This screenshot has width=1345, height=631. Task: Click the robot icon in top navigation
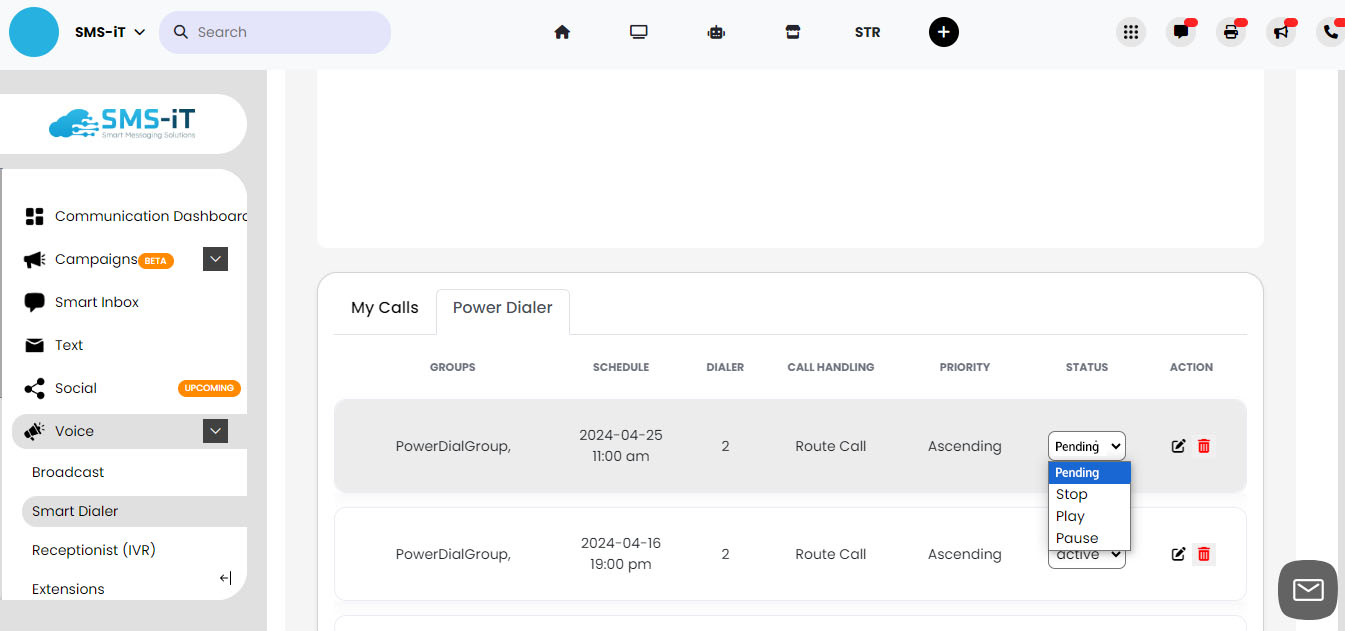click(715, 32)
